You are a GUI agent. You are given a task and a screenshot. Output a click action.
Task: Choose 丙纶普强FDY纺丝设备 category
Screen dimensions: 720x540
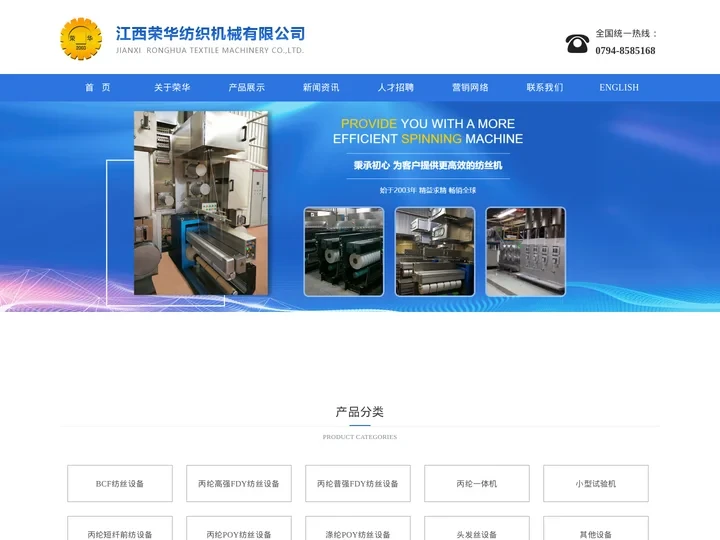[358, 484]
